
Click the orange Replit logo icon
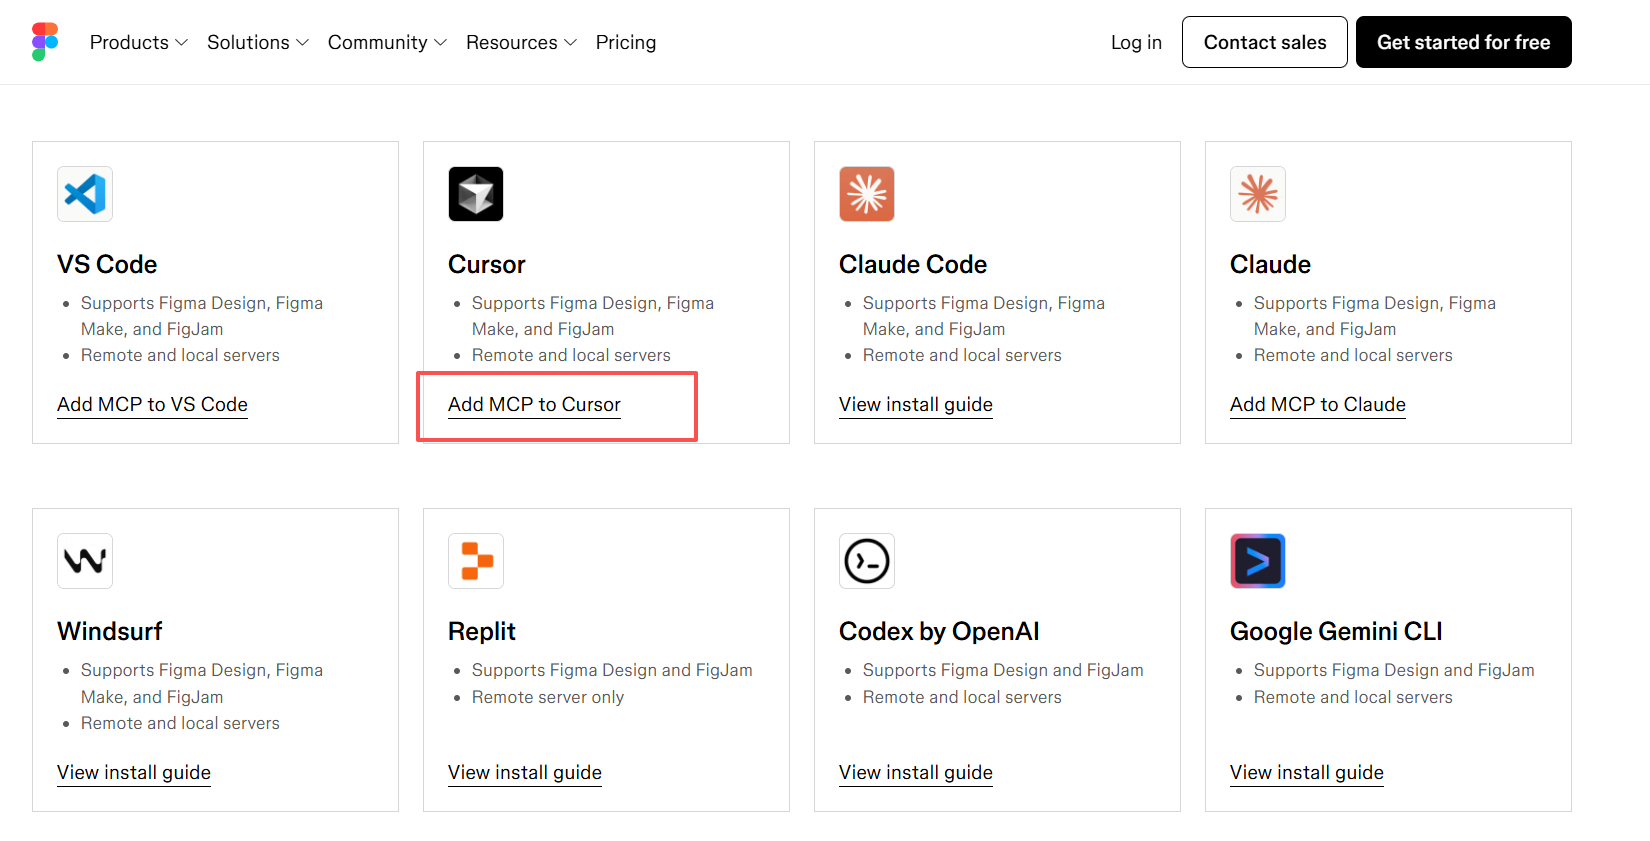[x=476, y=561]
